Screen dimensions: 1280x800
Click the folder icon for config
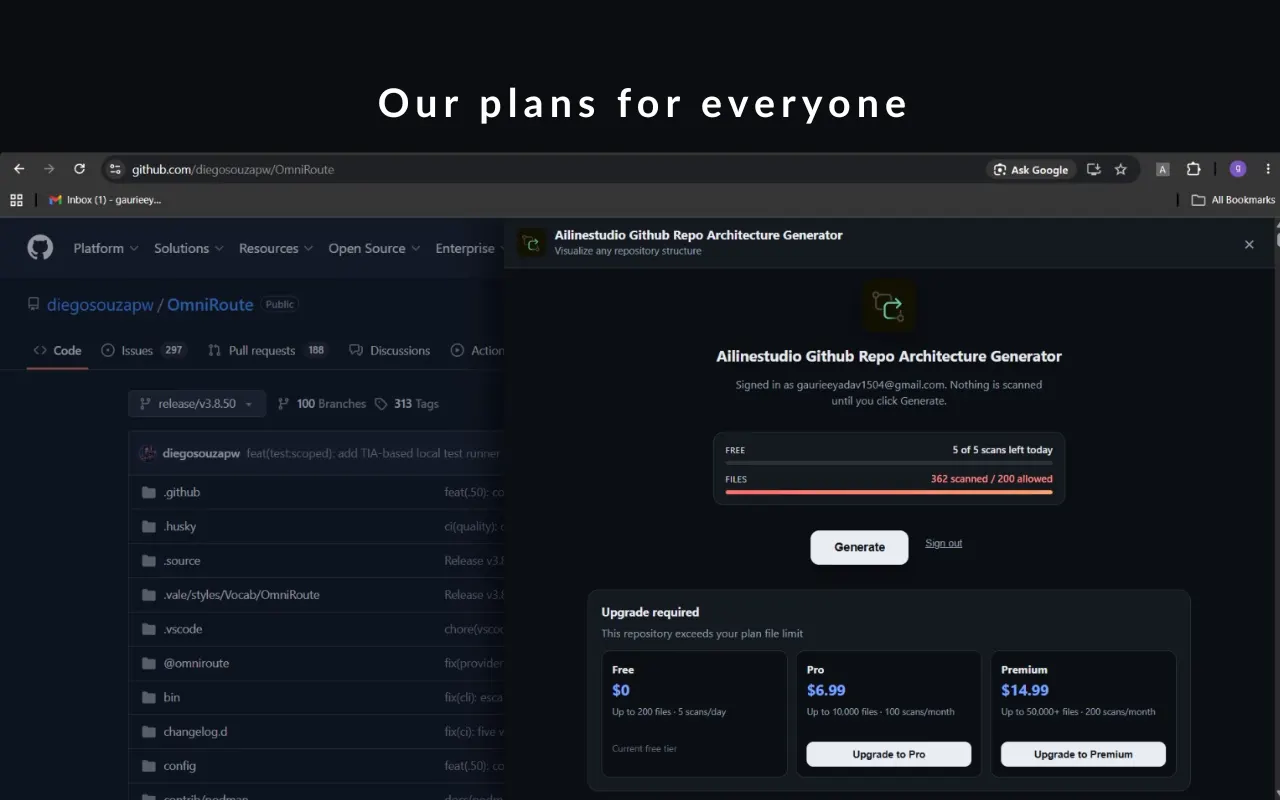tap(149, 766)
